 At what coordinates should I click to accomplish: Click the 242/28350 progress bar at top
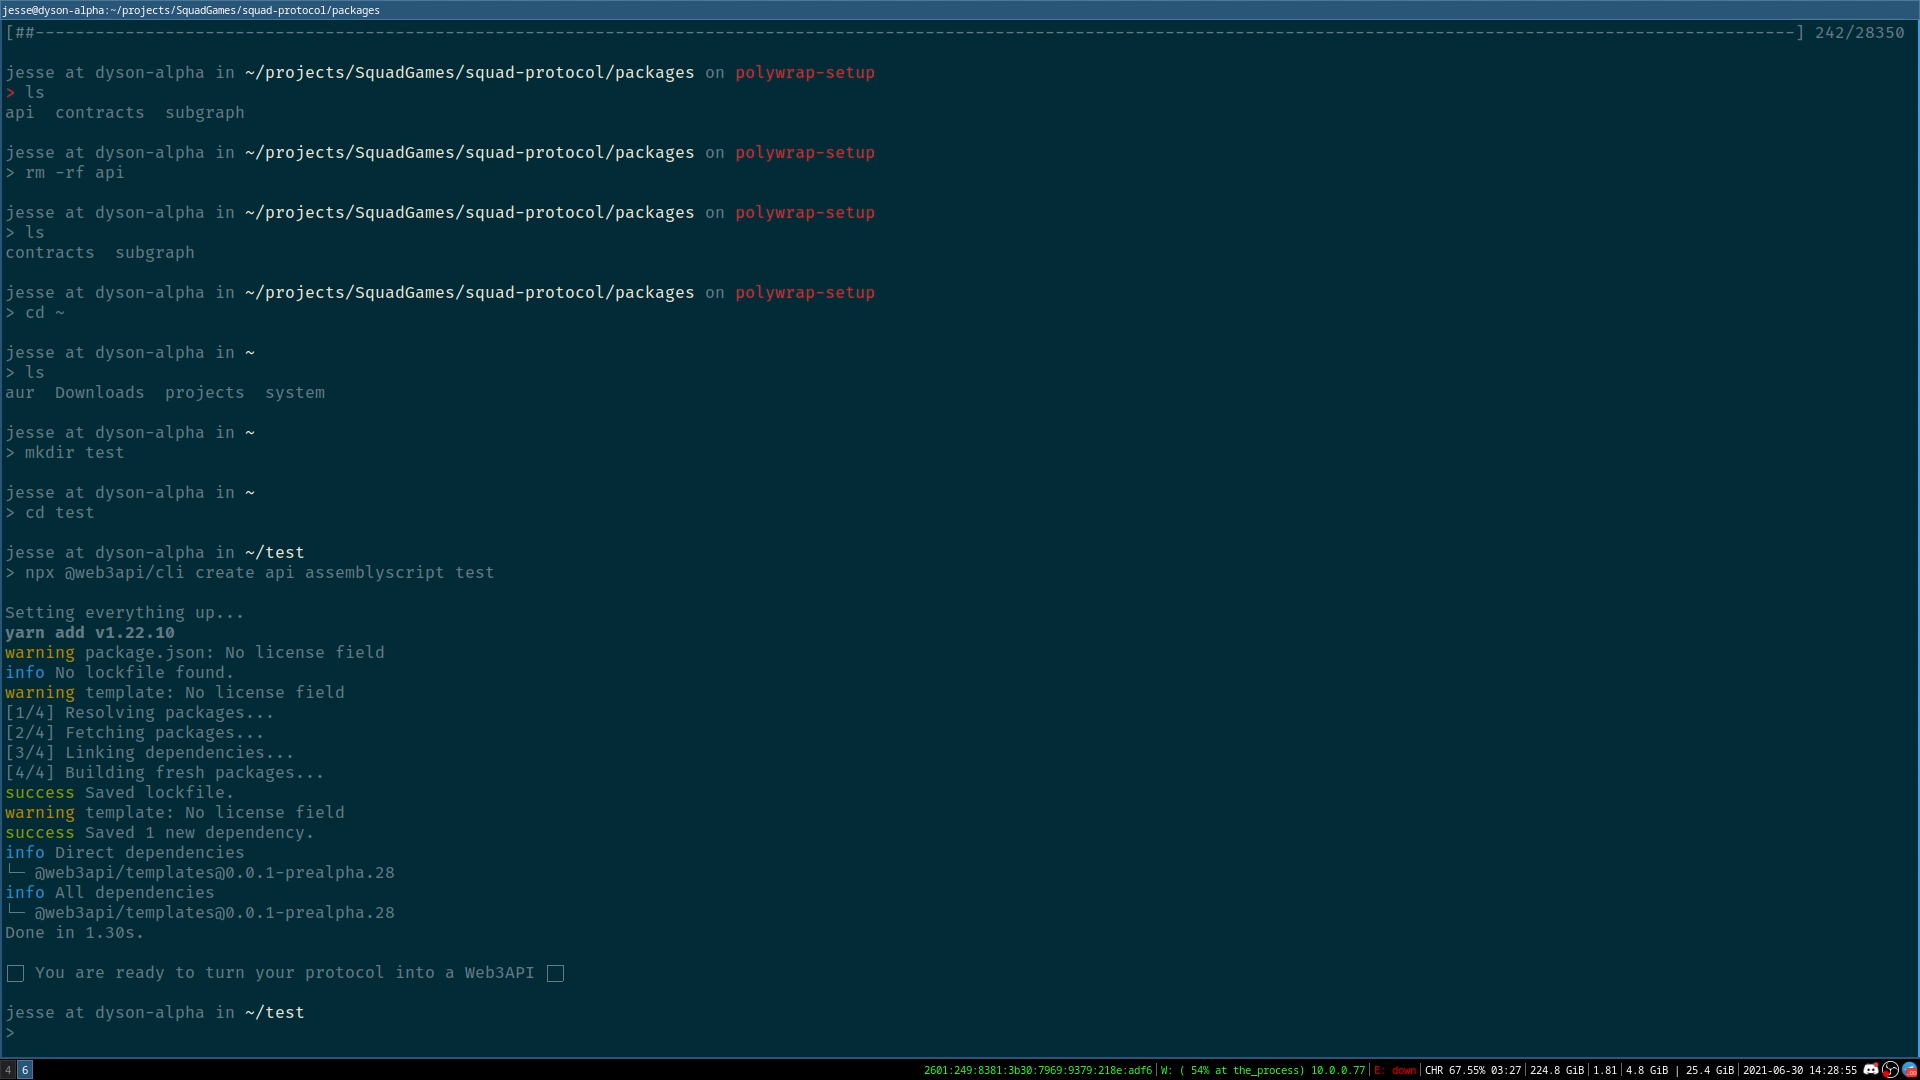900,32
